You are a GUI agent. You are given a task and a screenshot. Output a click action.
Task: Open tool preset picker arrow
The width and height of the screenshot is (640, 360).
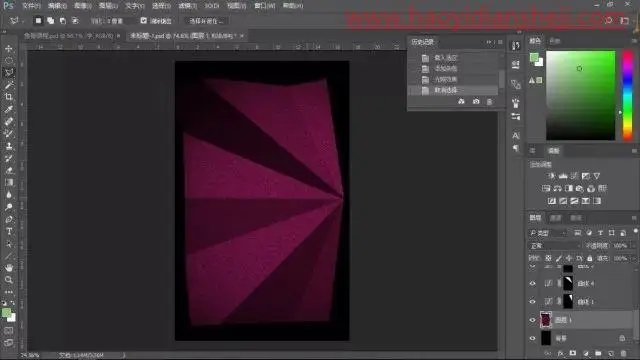23,21
